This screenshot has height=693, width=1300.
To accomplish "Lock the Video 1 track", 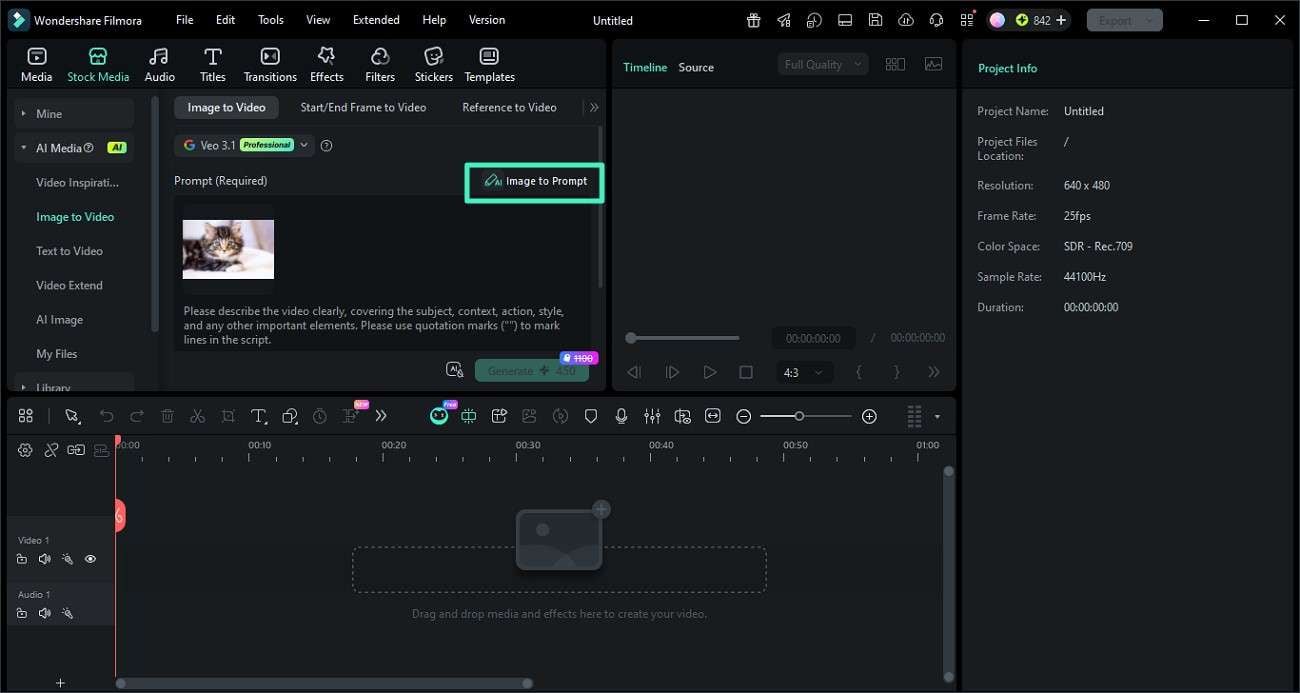I will (22, 559).
